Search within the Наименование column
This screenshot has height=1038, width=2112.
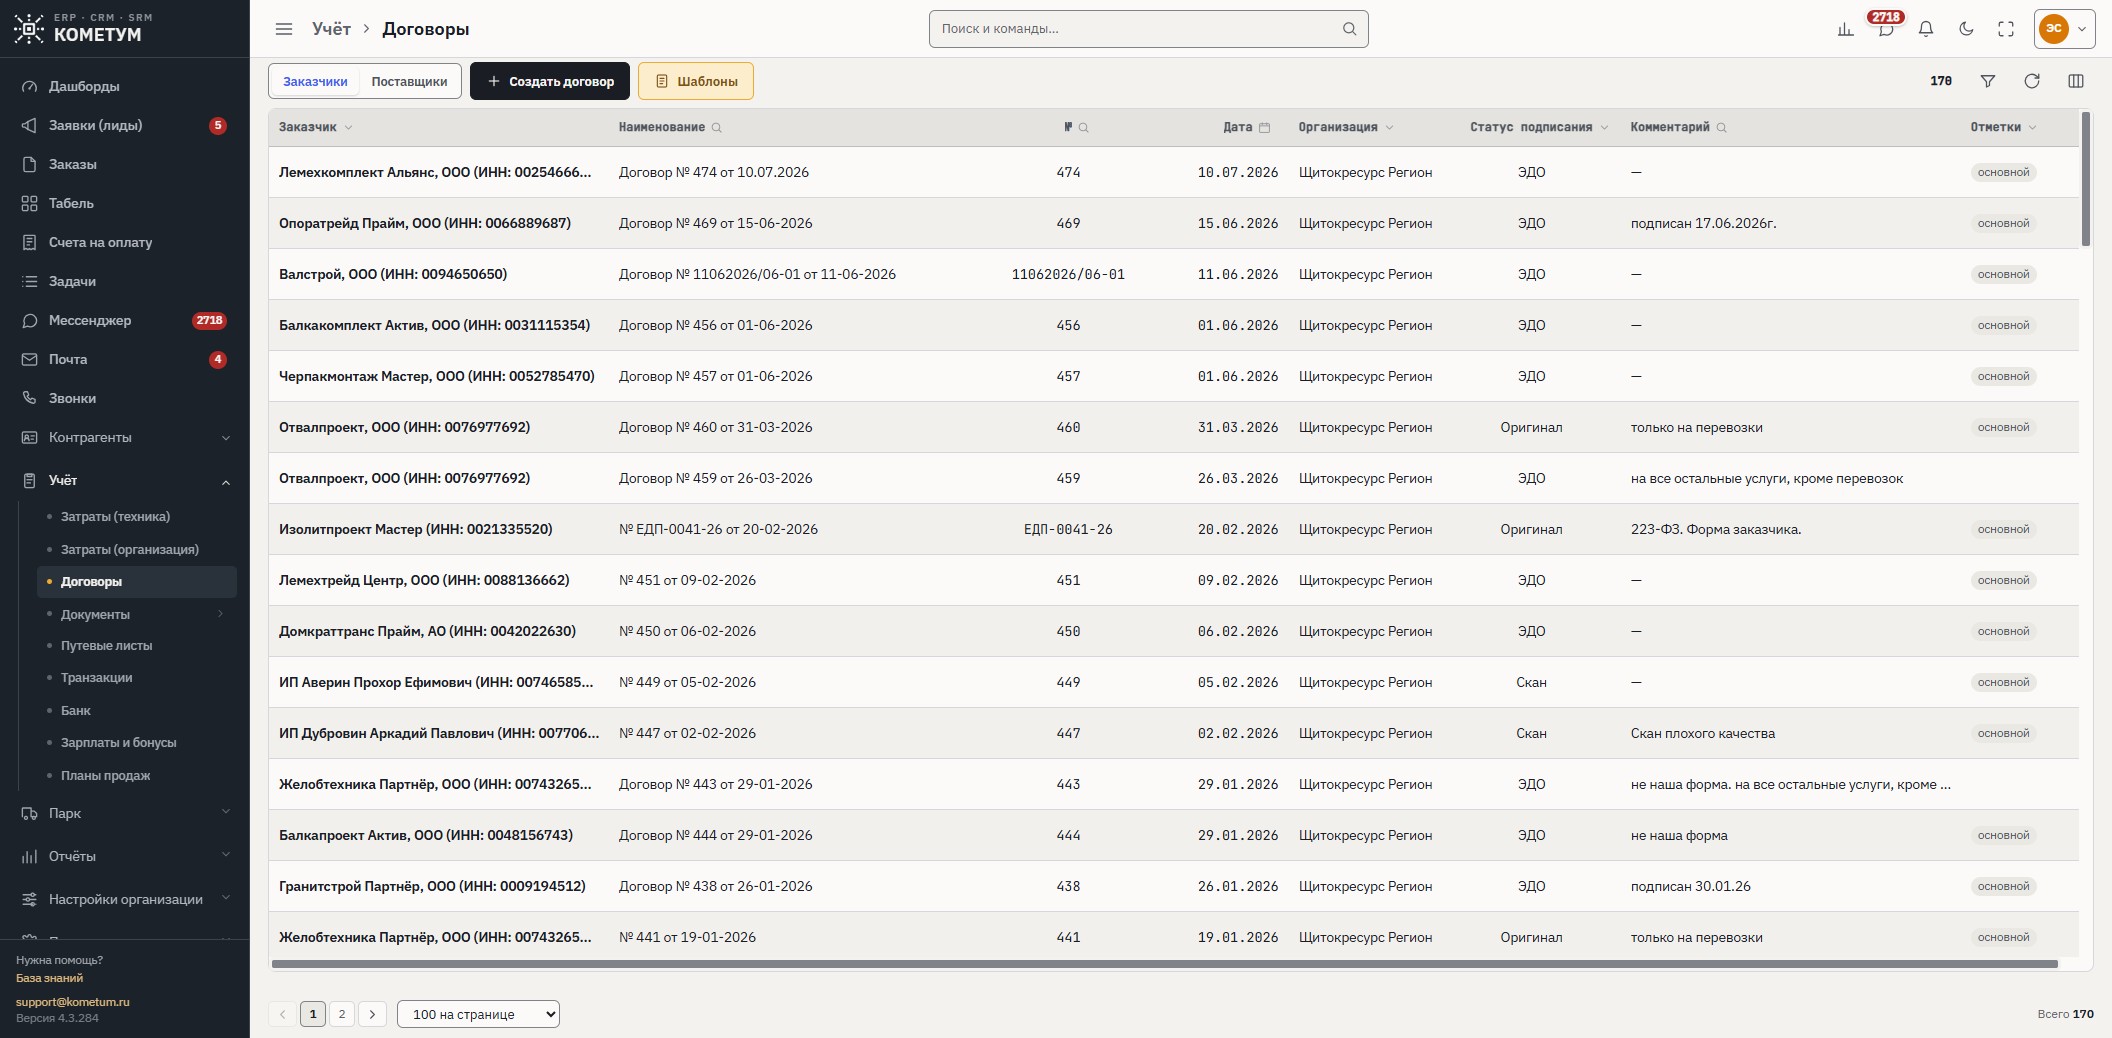(x=716, y=127)
